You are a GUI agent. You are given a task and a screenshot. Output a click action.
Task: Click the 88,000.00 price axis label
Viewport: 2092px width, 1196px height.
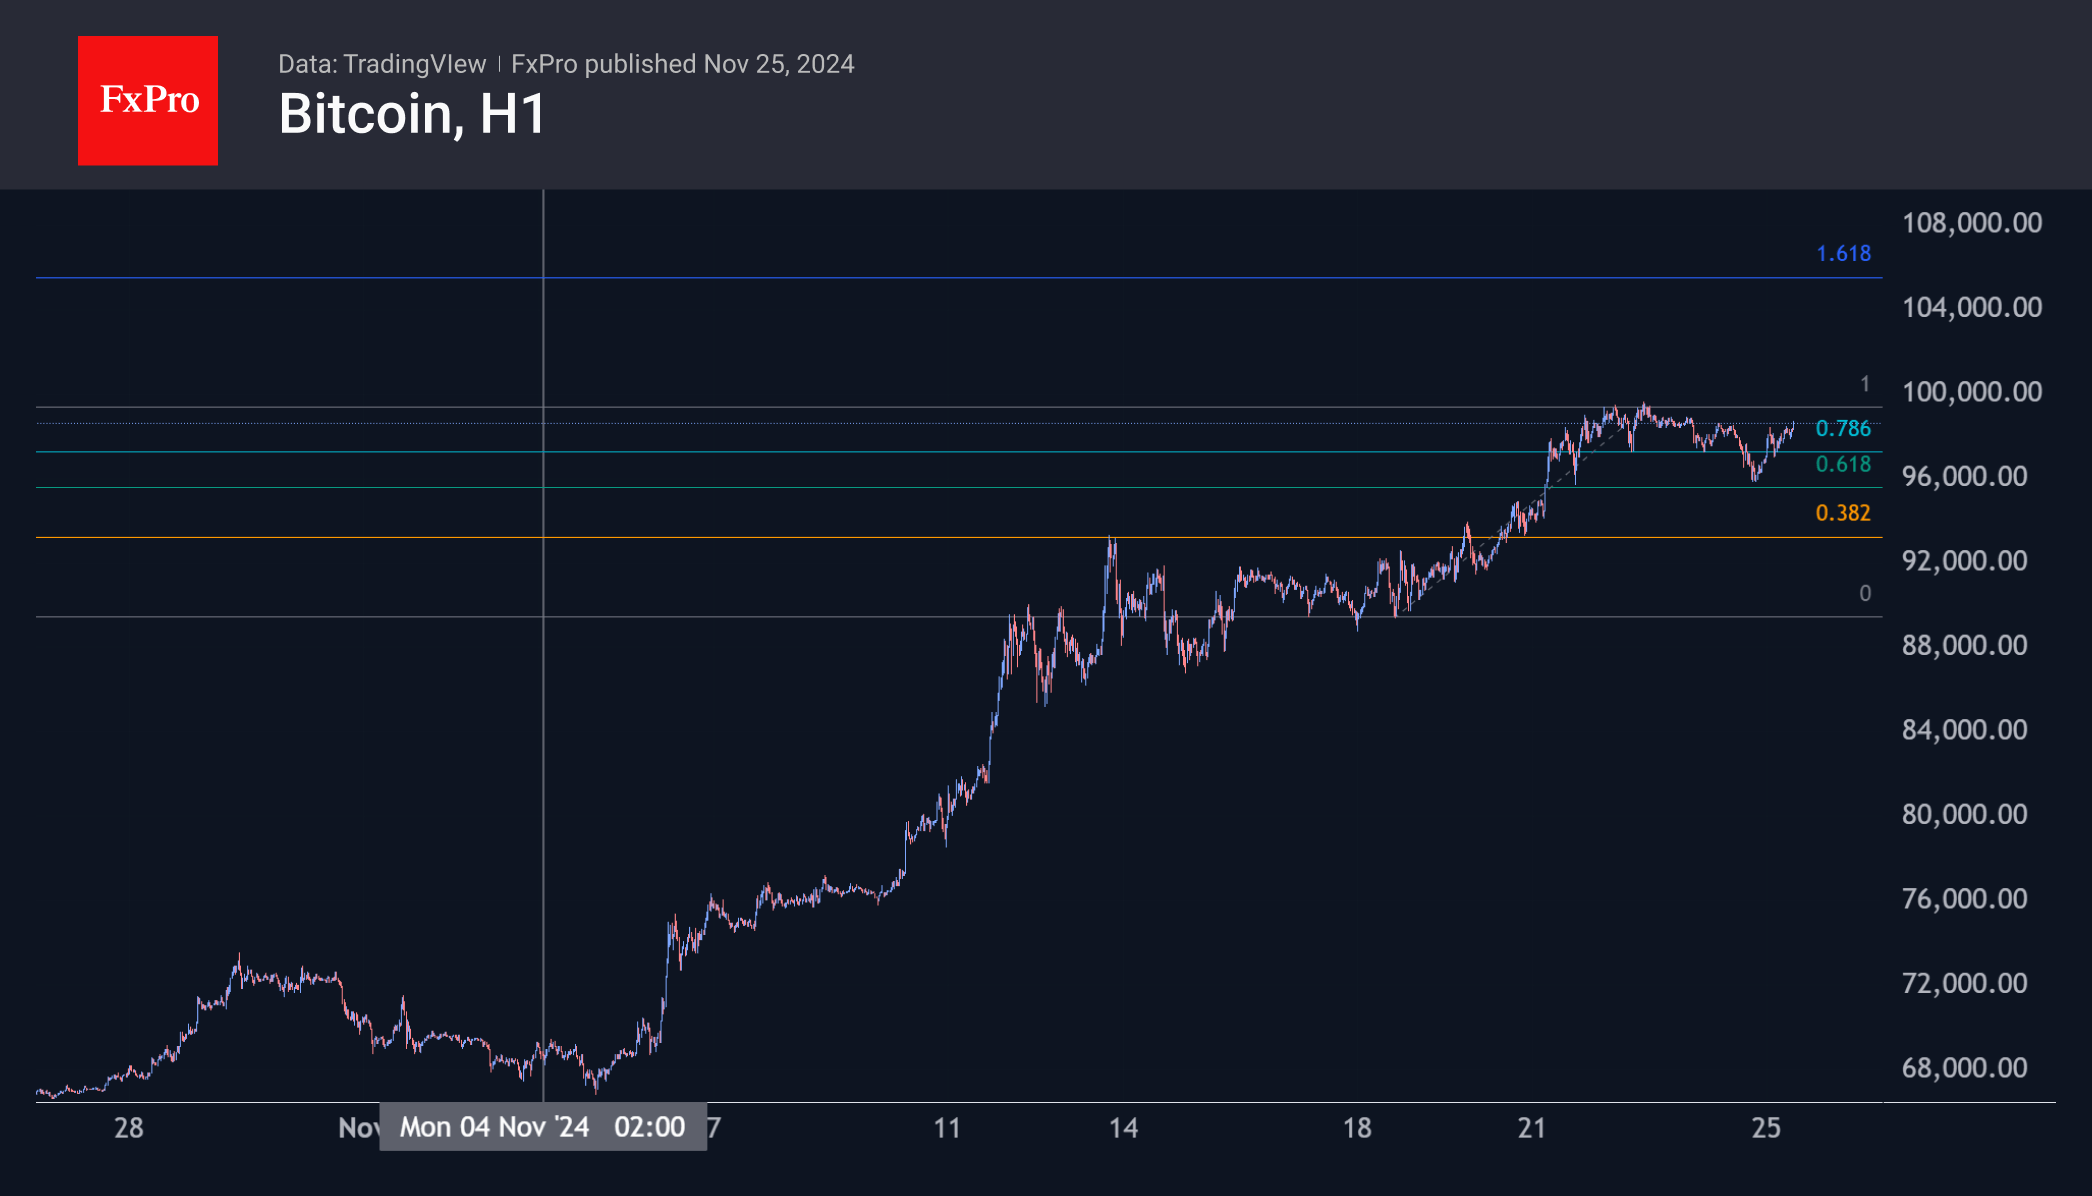click(1964, 645)
